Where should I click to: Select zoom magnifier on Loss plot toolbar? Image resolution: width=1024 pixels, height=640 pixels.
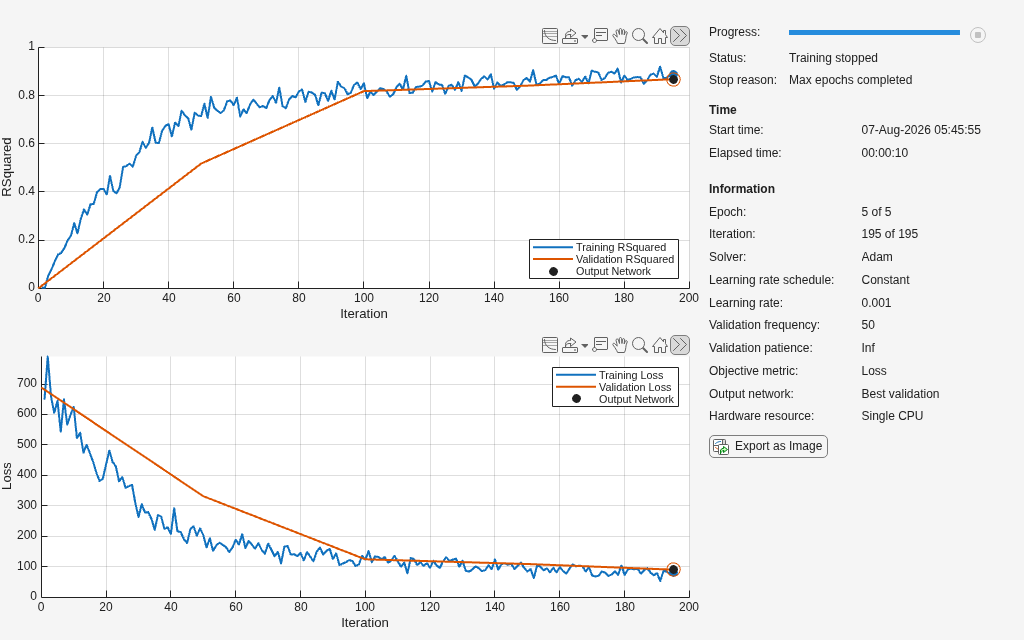coord(640,345)
